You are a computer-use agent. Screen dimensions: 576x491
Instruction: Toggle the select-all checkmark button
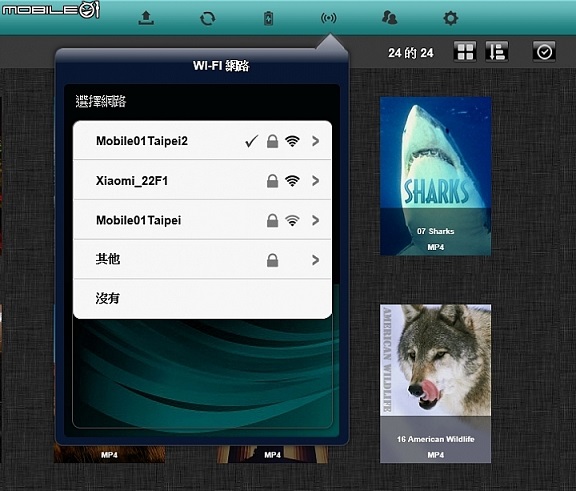click(x=544, y=51)
